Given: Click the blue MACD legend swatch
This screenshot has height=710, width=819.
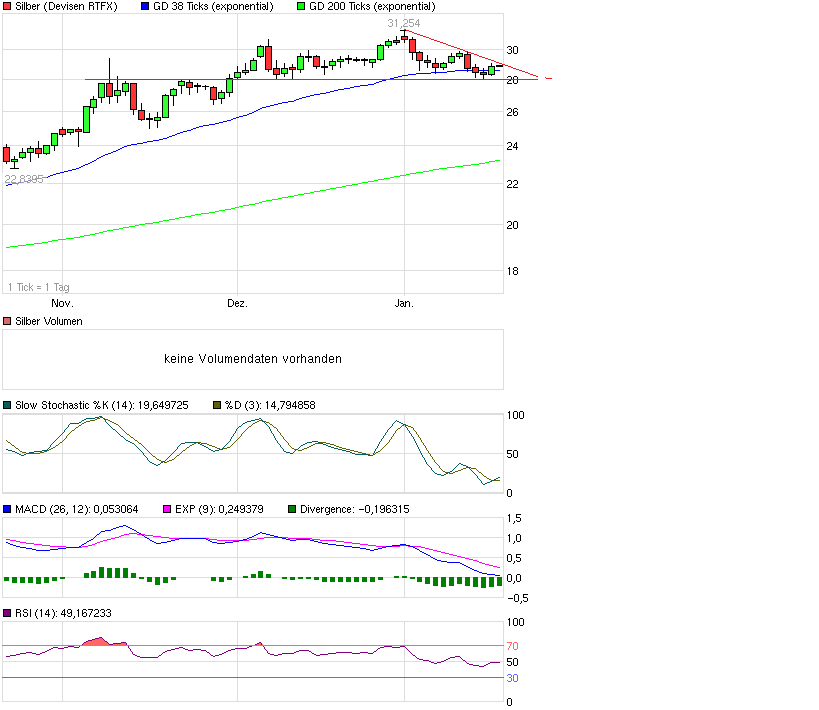Looking at the screenshot, I should (x=7, y=509).
